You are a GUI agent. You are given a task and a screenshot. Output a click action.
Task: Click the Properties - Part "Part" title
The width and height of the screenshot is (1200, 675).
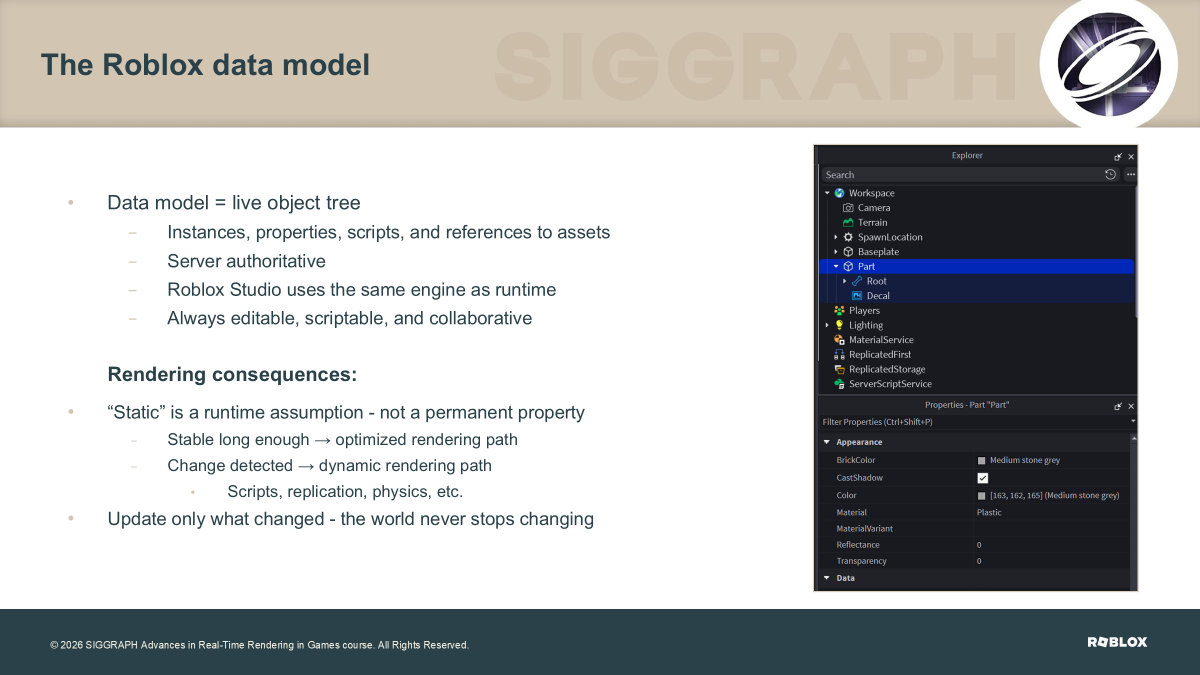[967, 405]
